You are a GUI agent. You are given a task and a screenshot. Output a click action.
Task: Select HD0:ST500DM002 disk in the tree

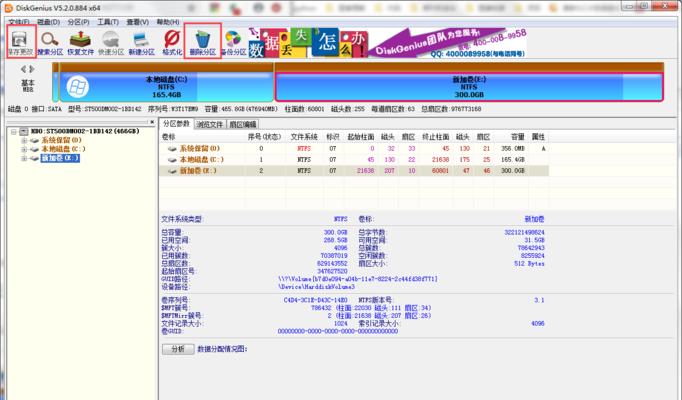[x=85, y=131]
